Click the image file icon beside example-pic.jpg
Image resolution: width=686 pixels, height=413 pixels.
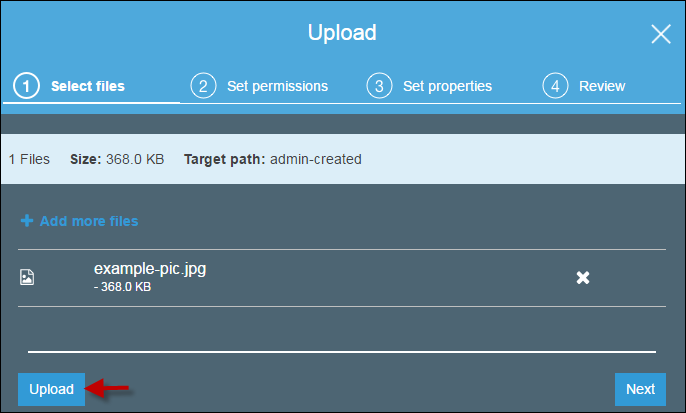click(27, 277)
